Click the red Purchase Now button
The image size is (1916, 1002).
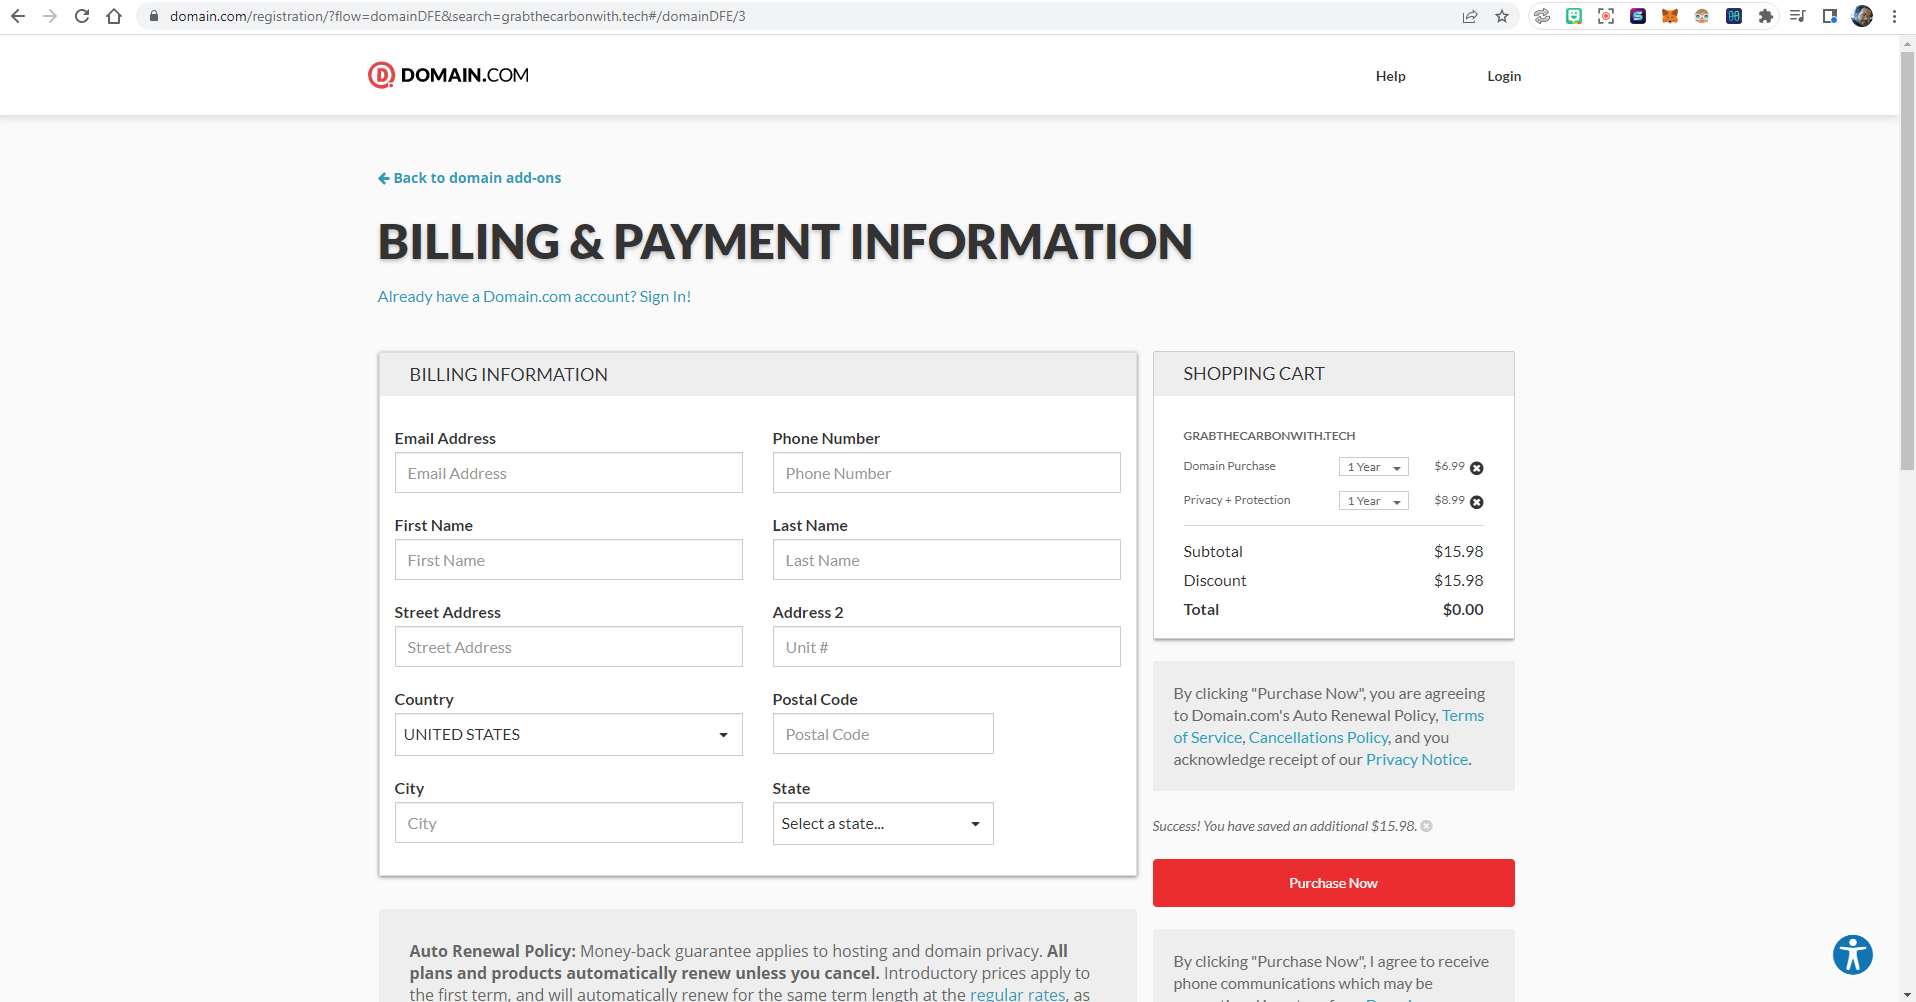pyautogui.click(x=1333, y=883)
